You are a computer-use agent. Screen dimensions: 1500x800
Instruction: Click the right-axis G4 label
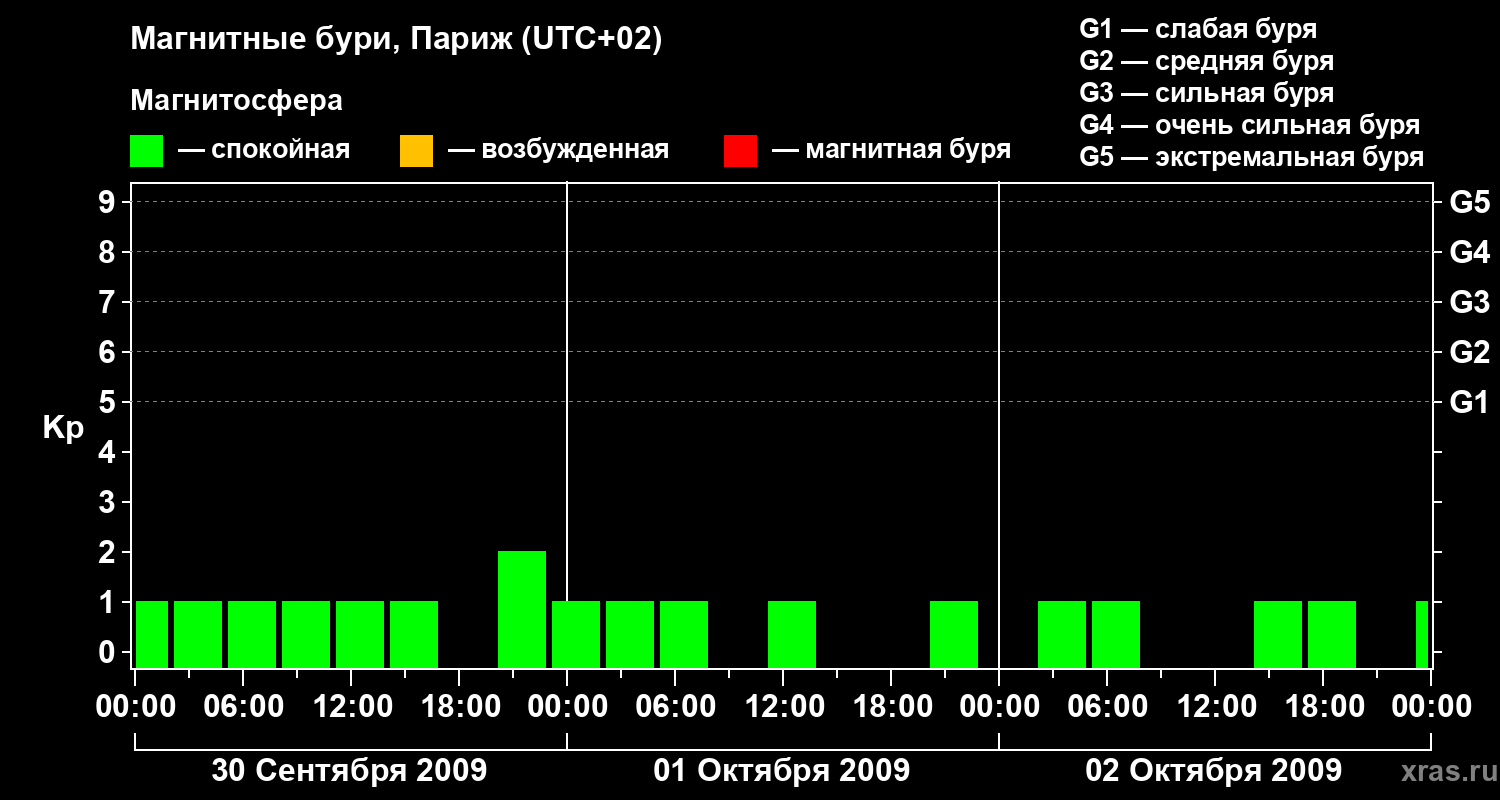1469,252
